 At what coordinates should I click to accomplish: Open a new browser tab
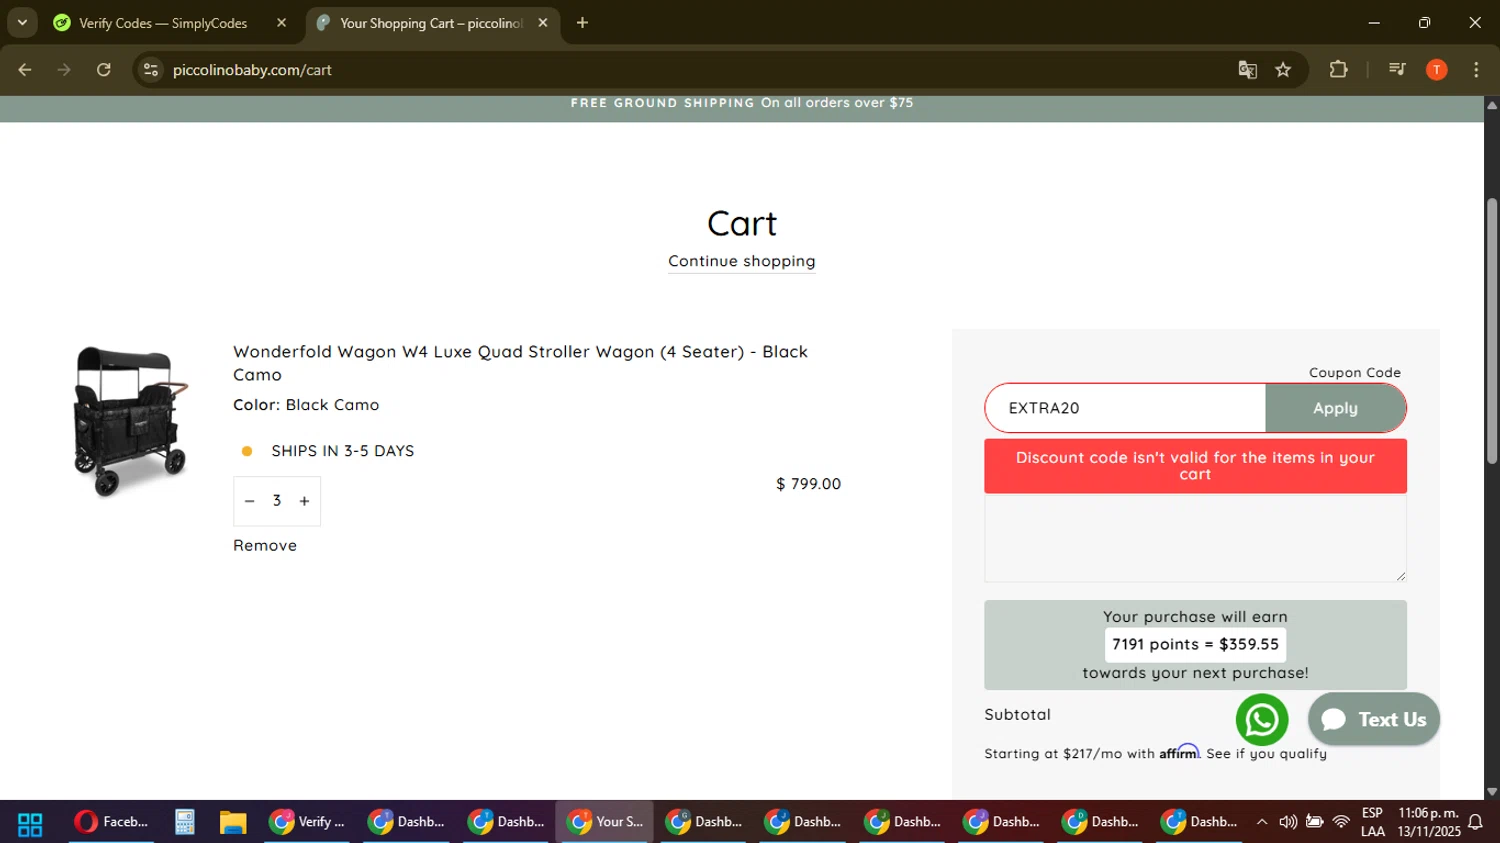click(x=582, y=23)
